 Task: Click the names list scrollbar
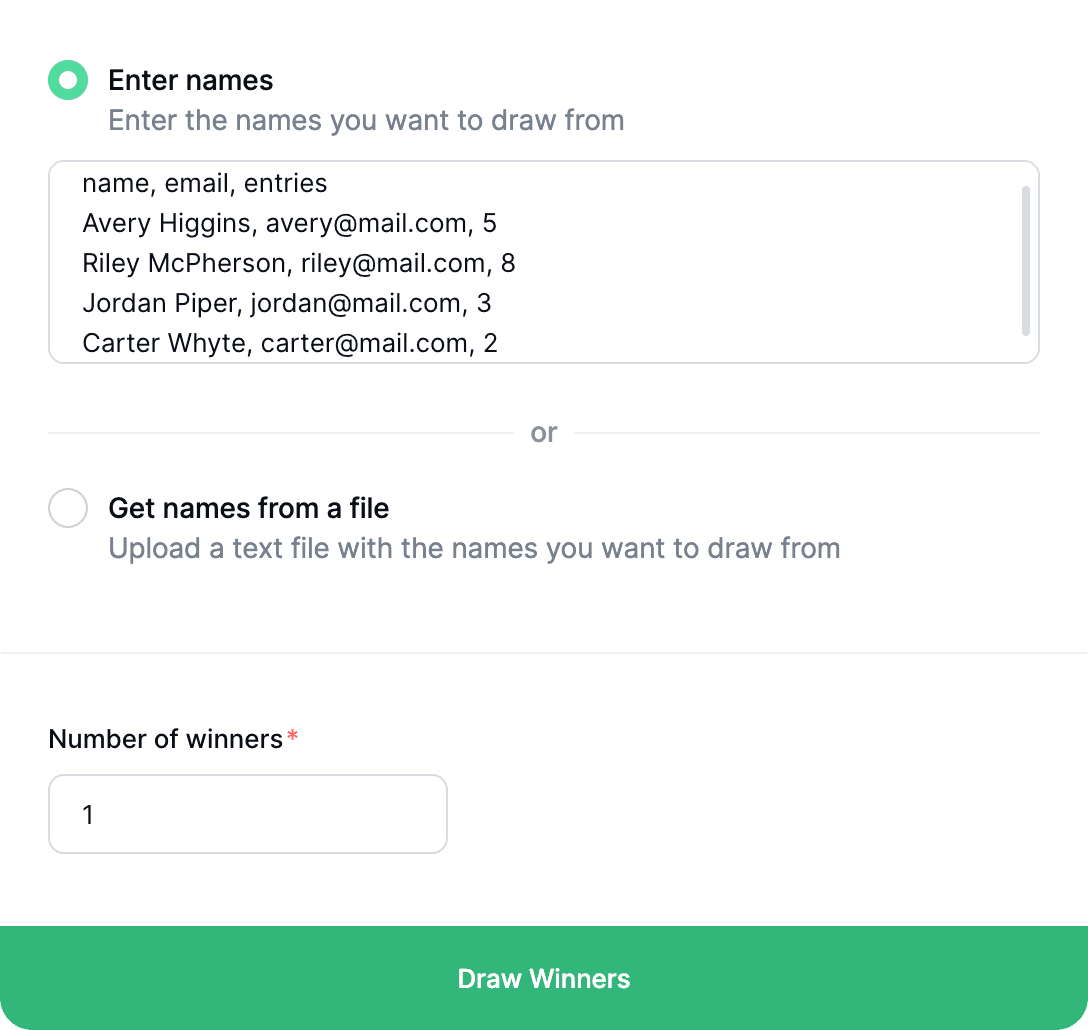[x=1026, y=258]
